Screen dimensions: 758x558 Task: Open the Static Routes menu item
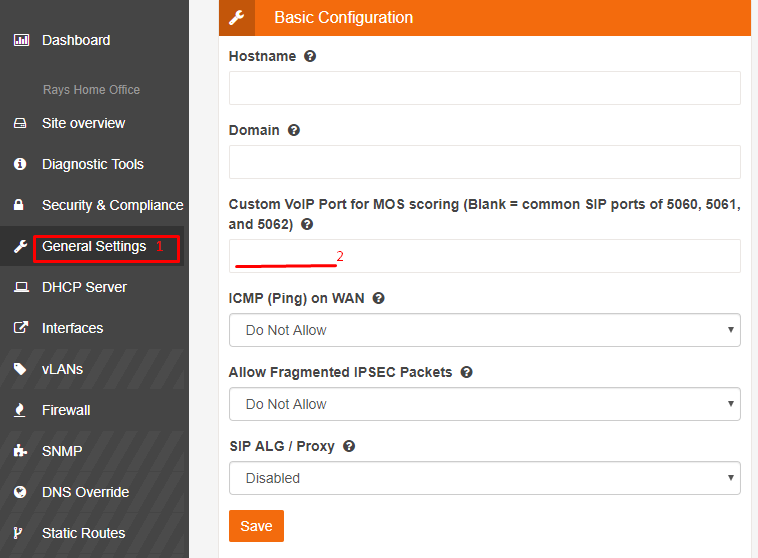coord(84,533)
